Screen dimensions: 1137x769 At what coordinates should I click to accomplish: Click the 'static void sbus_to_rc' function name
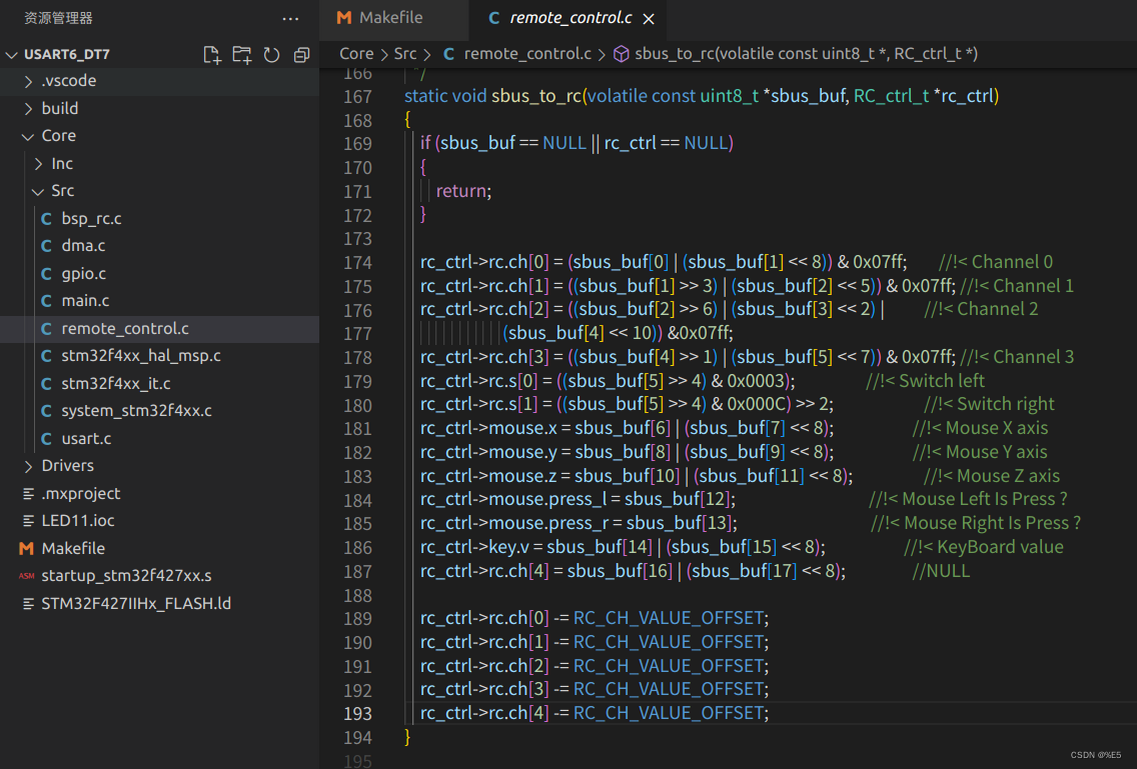[x=537, y=96]
